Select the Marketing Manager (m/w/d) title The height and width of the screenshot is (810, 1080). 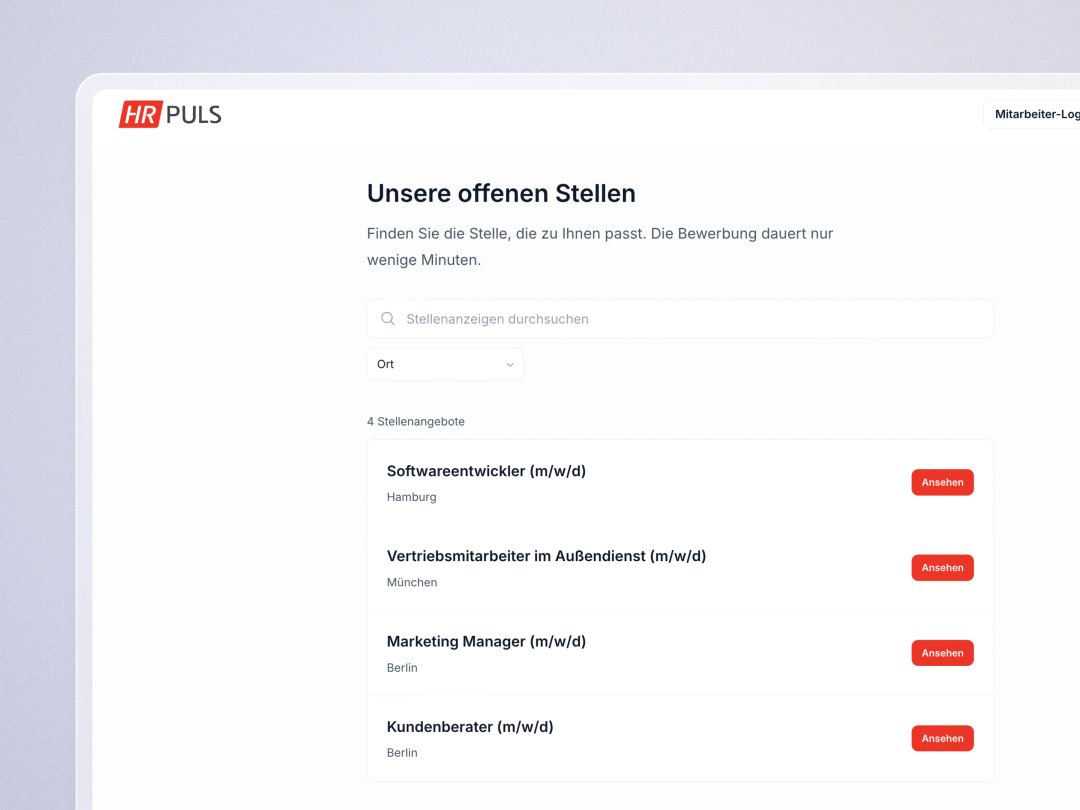point(486,642)
